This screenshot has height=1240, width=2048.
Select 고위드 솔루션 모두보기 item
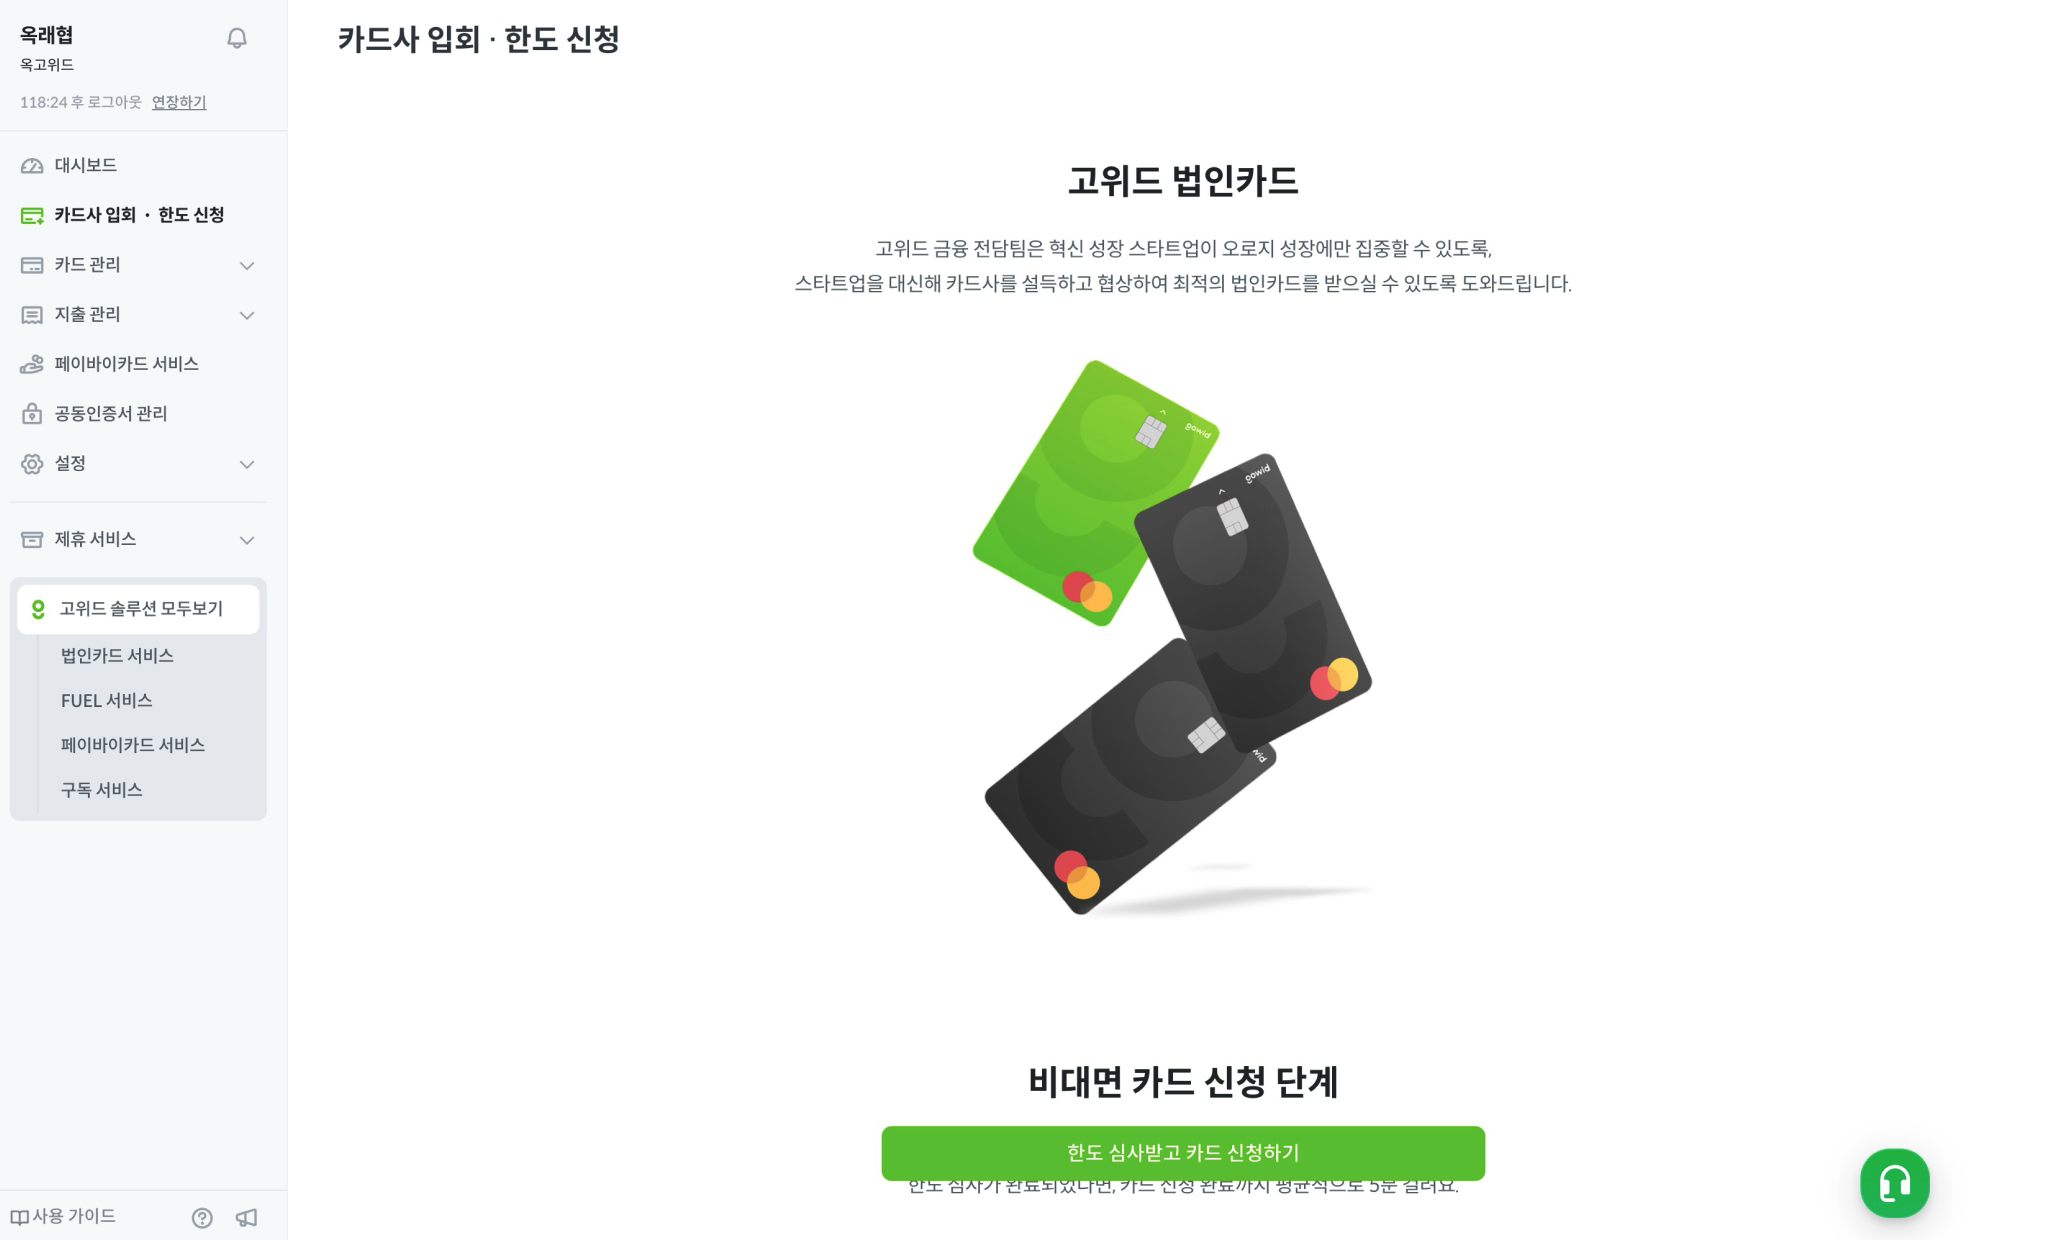138,609
